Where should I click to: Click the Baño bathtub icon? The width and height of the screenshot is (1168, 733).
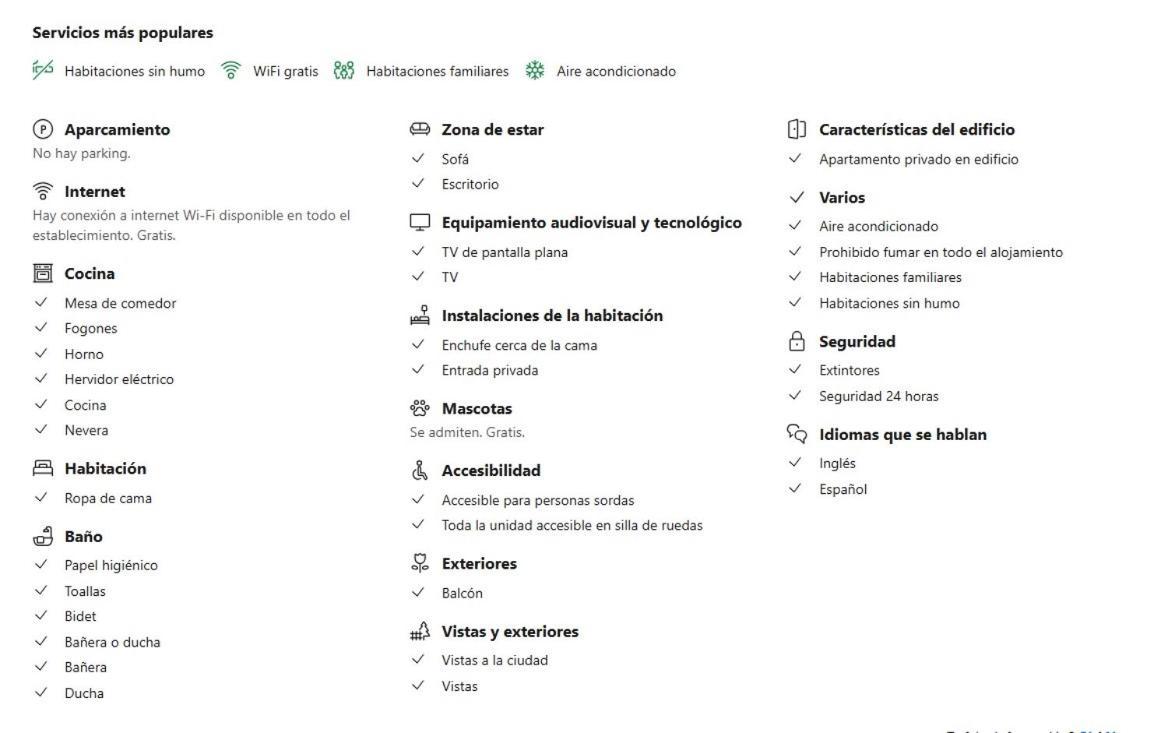(x=42, y=536)
